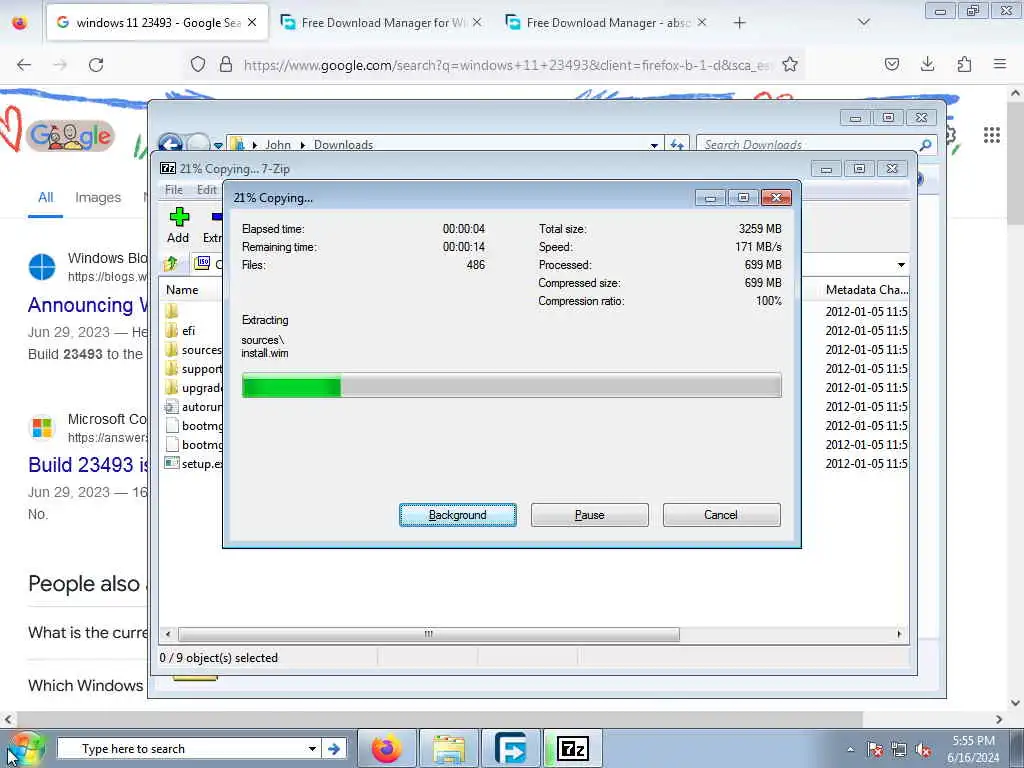Image resolution: width=1024 pixels, height=768 pixels.
Task: Close the Google Search tab
Action: pos(252,22)
